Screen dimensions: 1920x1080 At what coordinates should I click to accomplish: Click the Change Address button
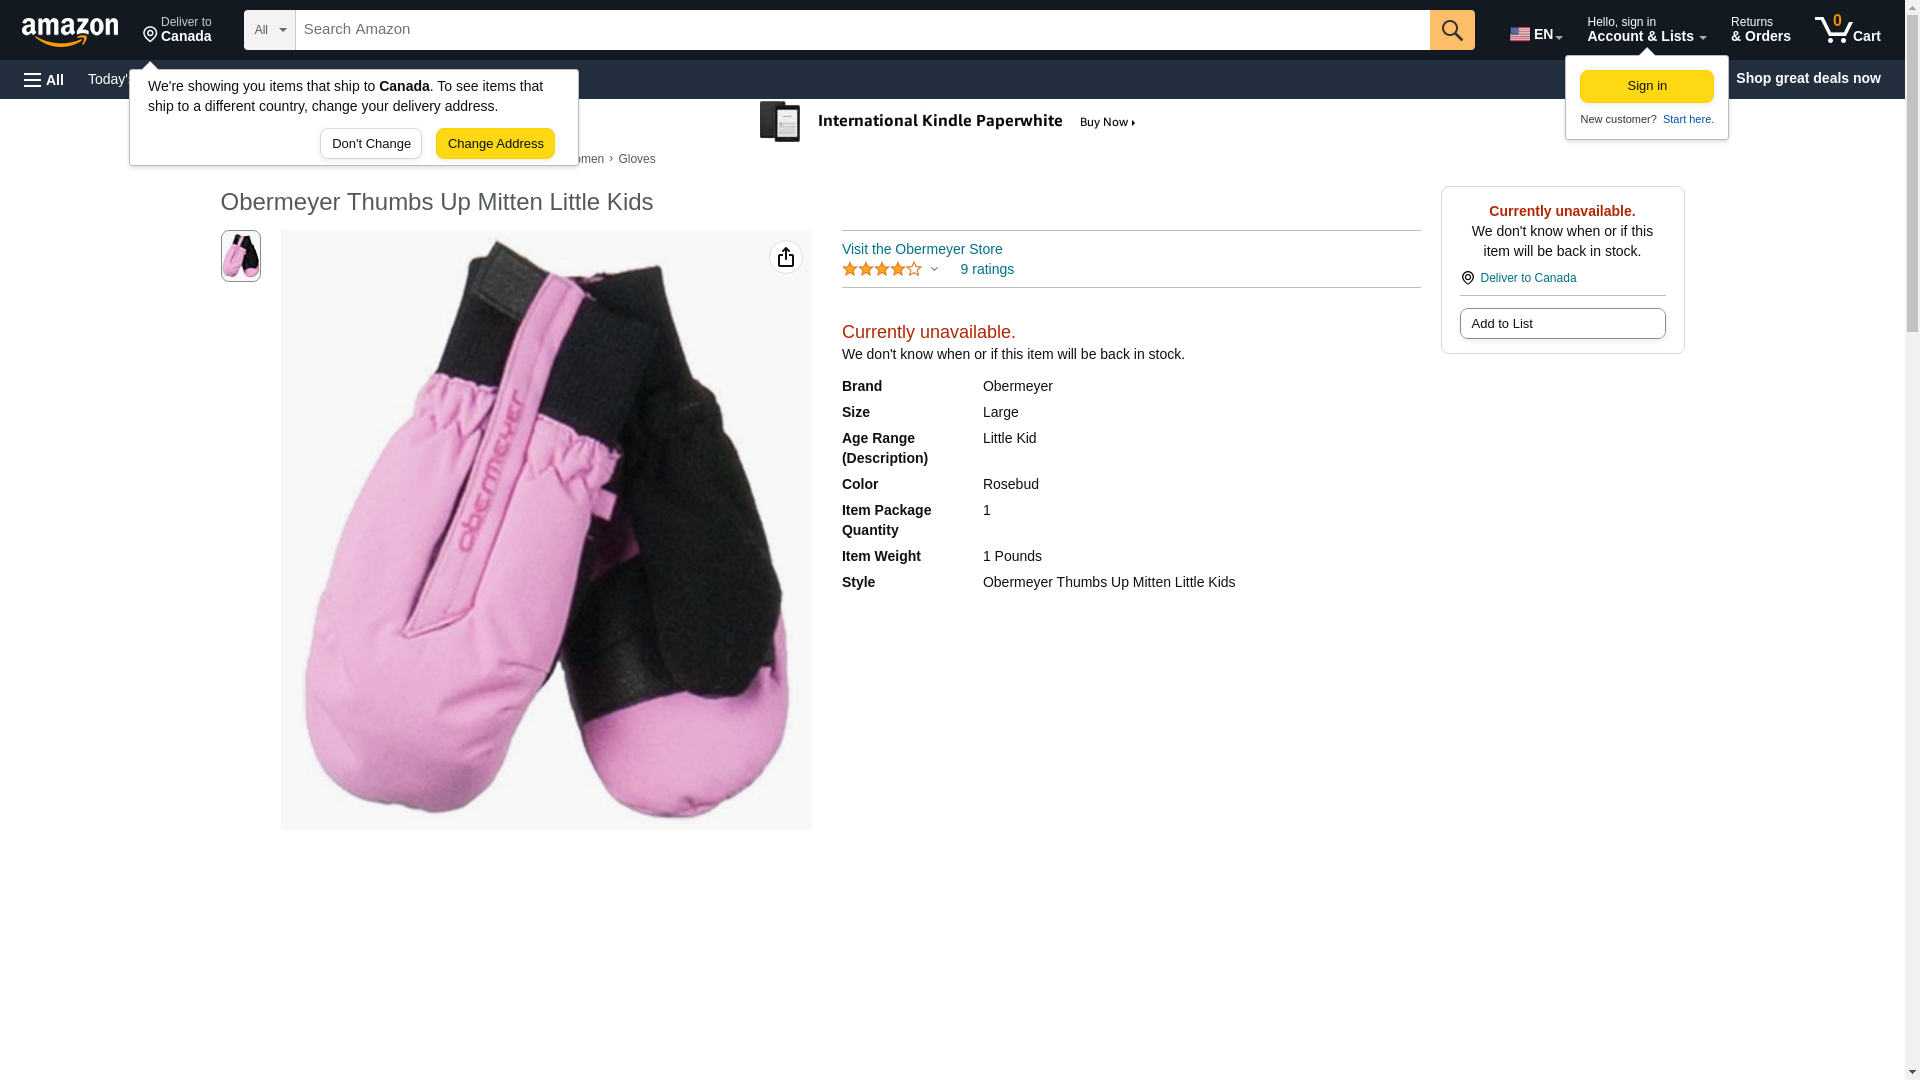tap(495, 144)
